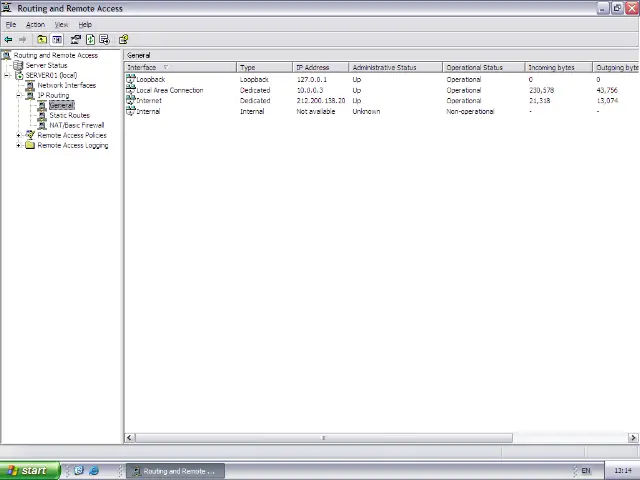Click the Back arrow toolbar icon
The image size is (640, 480).
click(8, 40)
